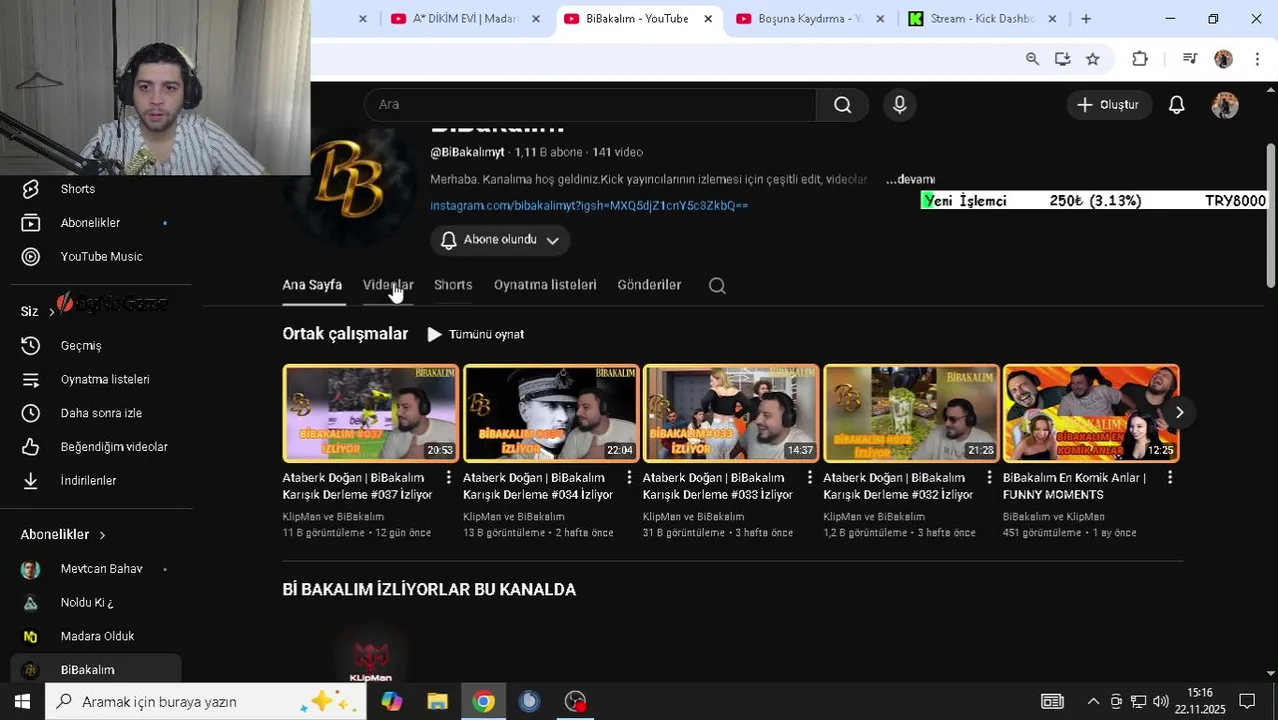Open Abonelikler in the sidebar

(x=90, y=223)
